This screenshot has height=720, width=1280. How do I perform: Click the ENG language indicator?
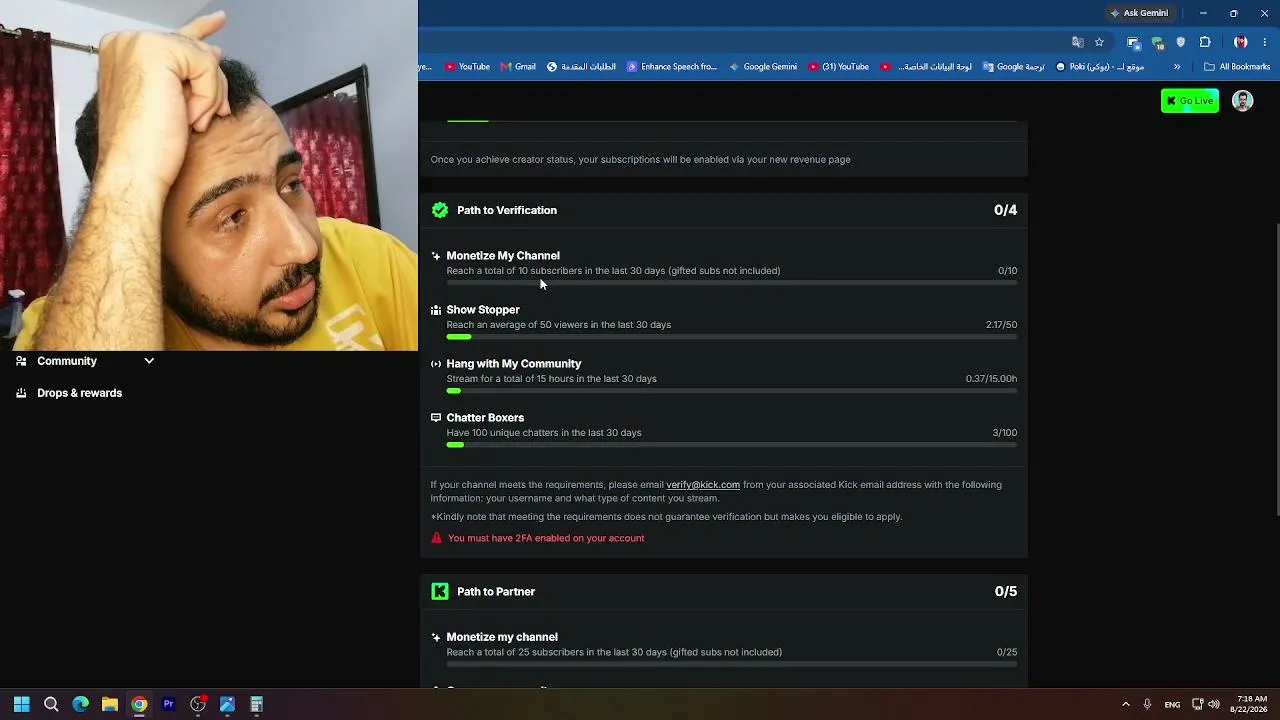point(1172,704)
